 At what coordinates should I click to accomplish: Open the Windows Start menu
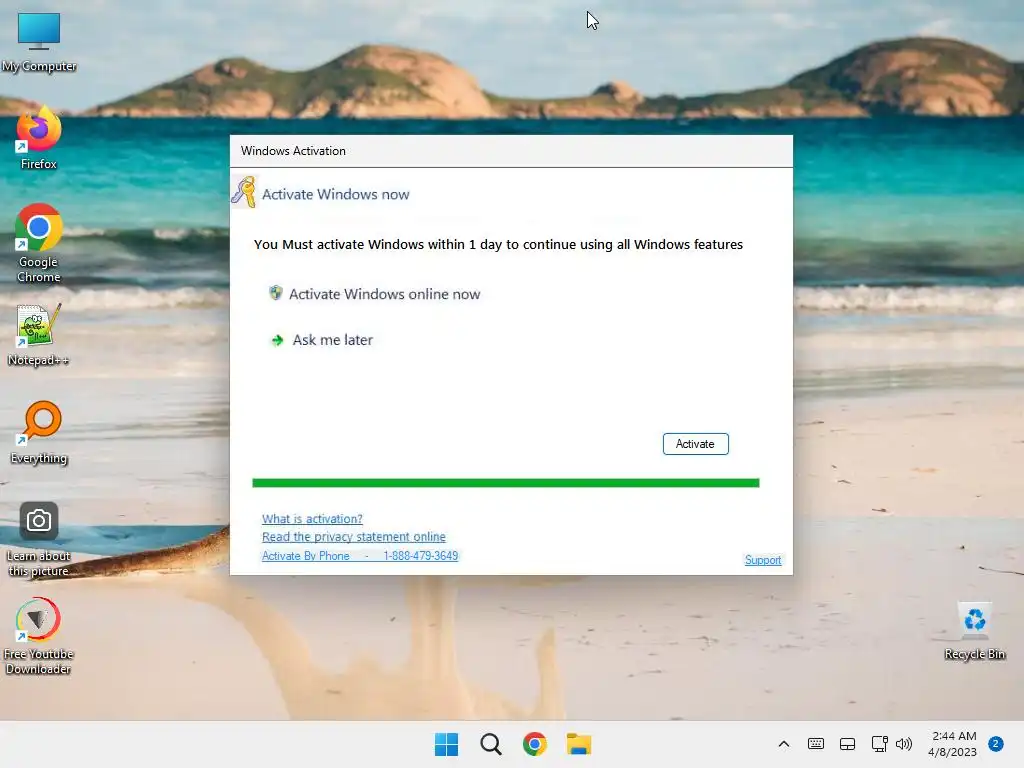coord(447,744)
